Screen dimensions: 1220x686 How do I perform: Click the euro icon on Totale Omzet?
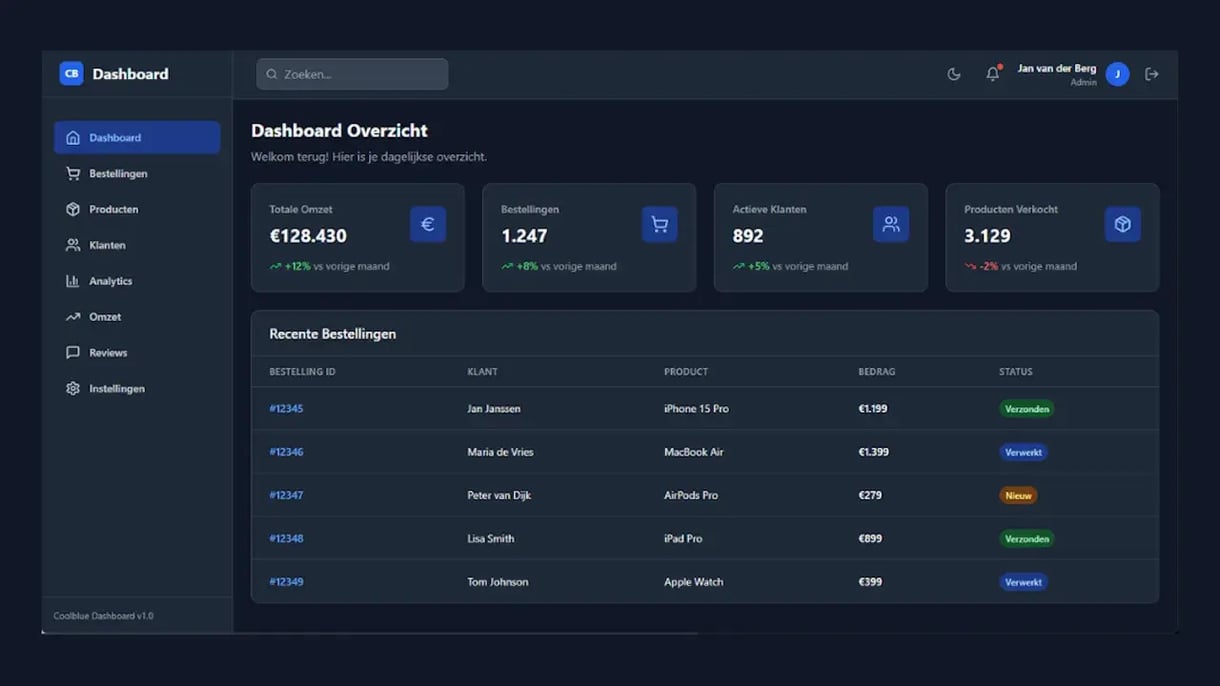427,224
